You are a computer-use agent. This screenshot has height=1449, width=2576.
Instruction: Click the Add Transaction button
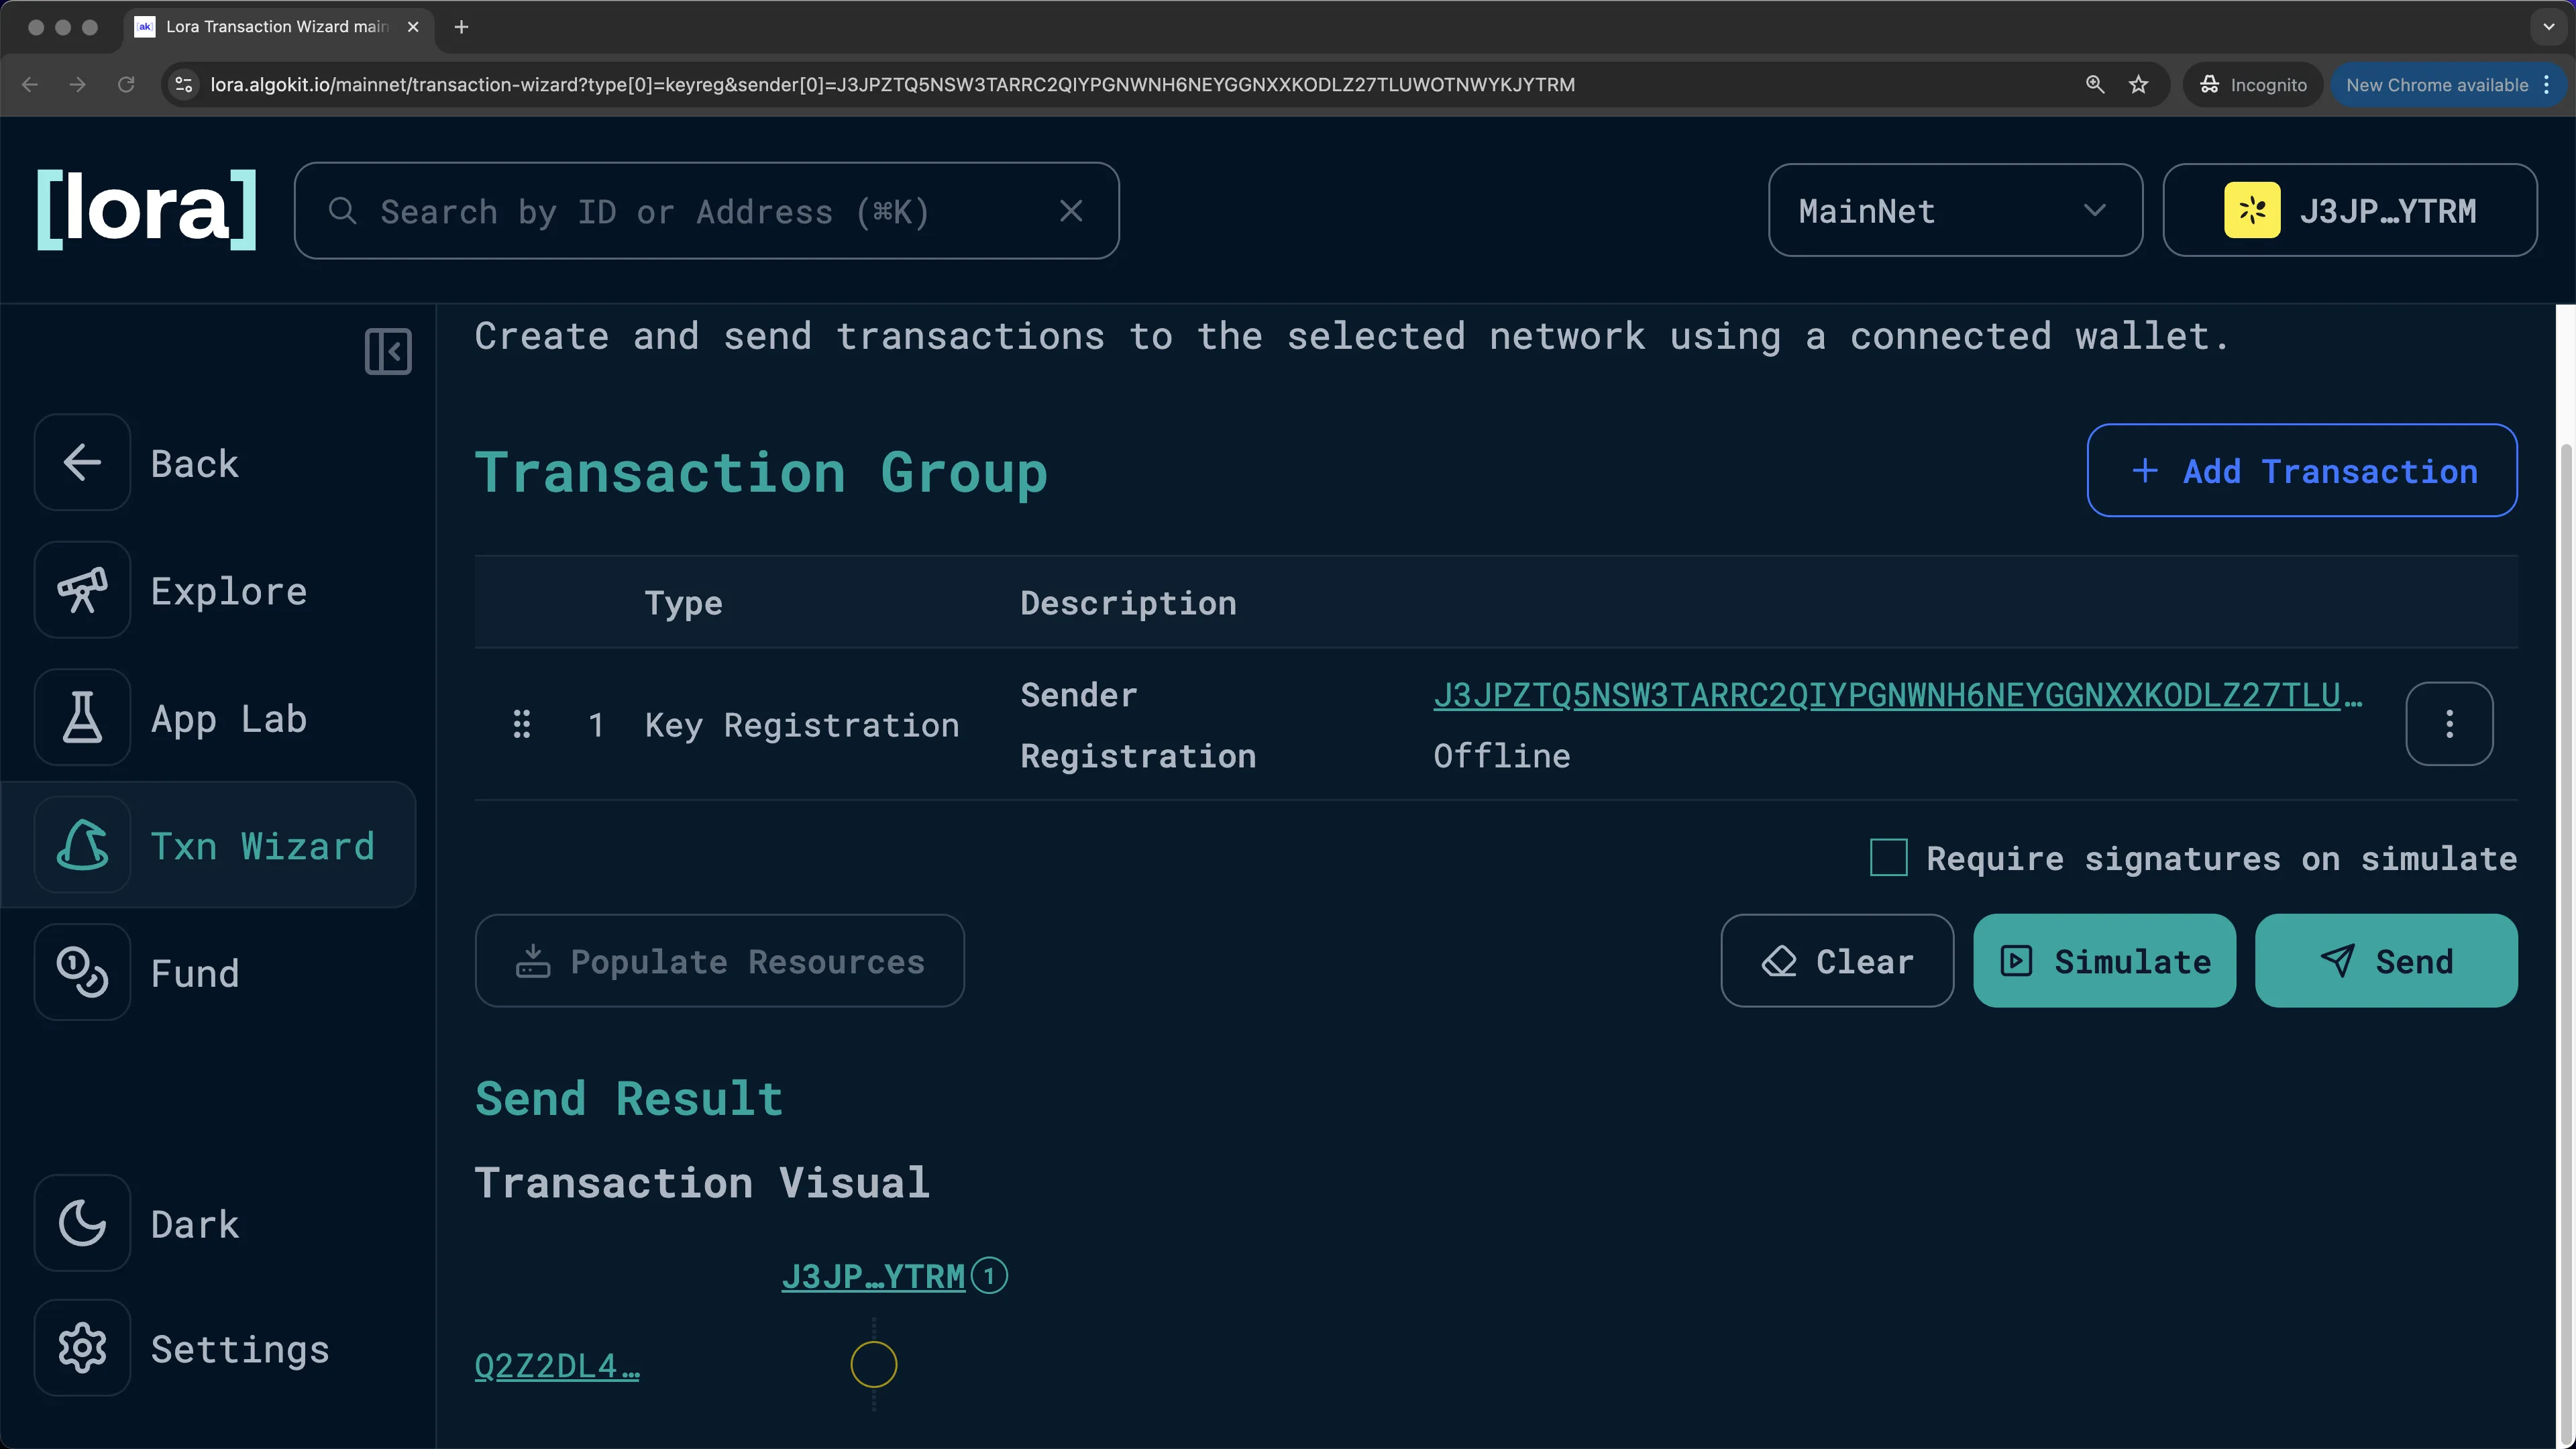(x=2301, y=471)
